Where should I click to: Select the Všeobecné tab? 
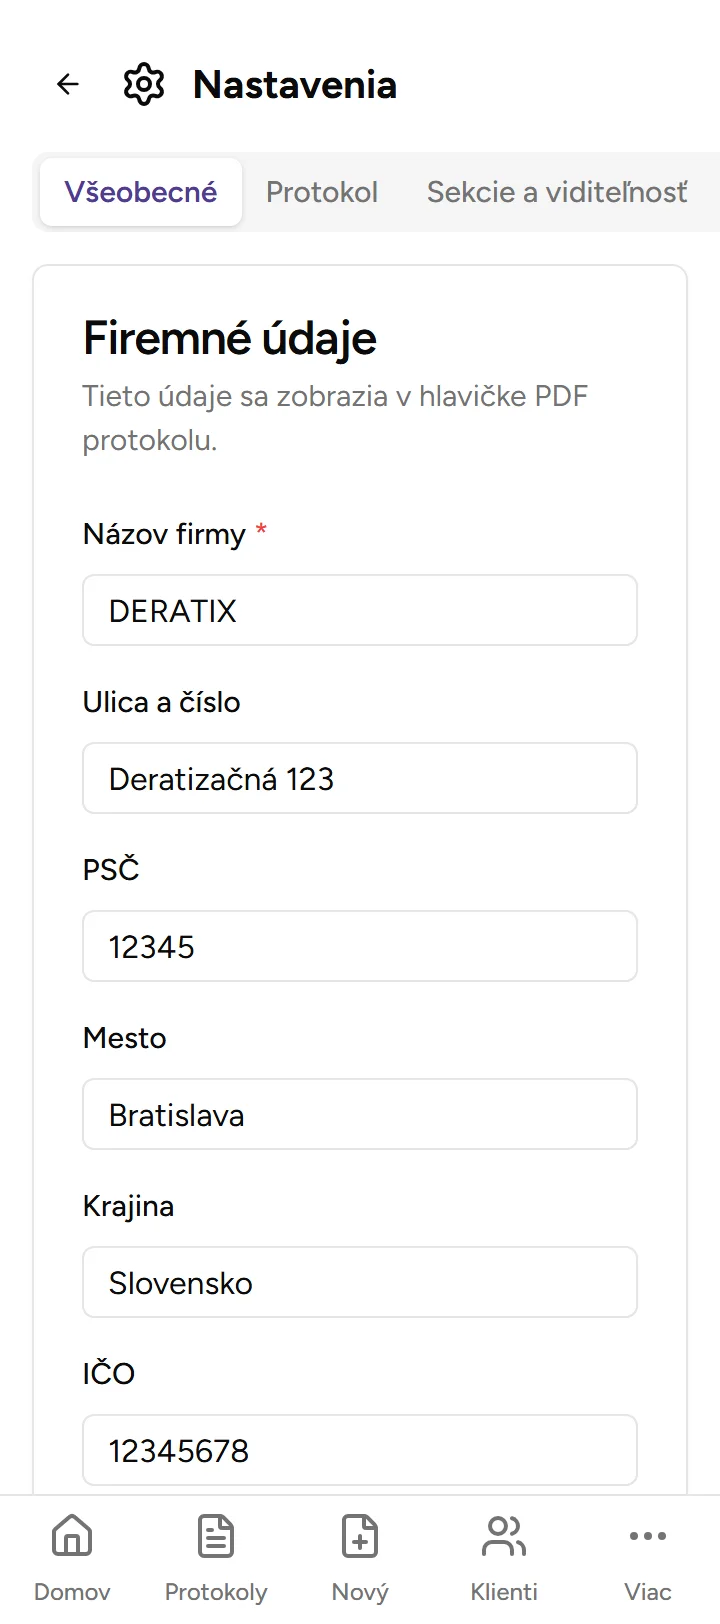click(140, 192)
